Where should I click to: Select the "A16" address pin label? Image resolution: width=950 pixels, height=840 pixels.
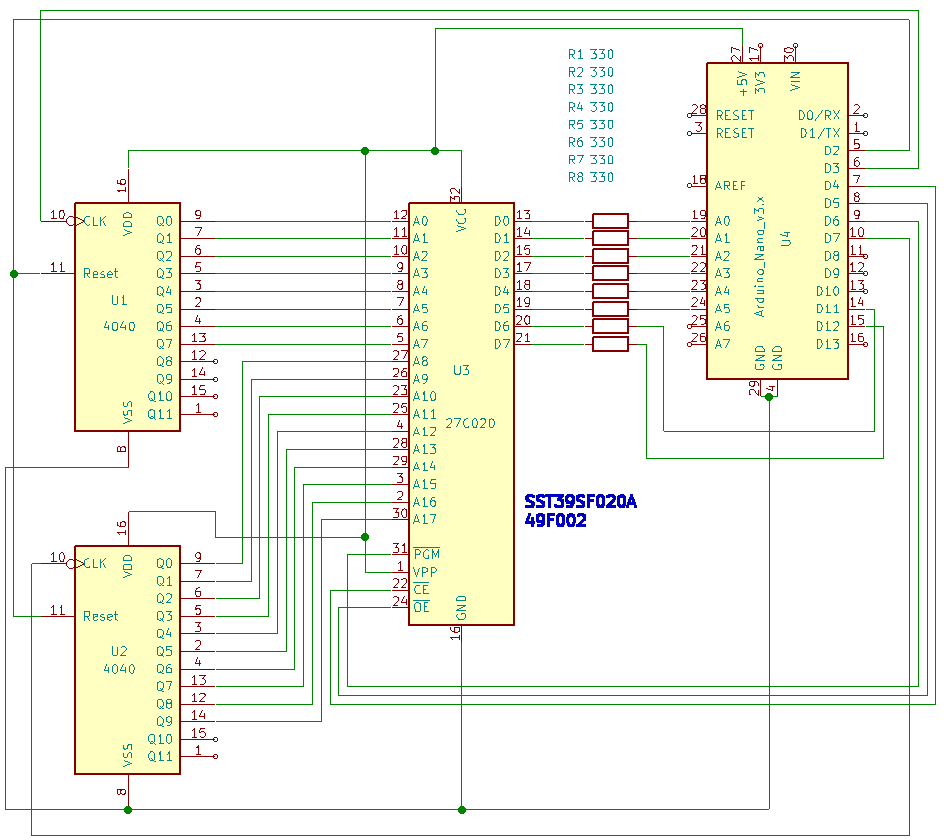[425, 502]
